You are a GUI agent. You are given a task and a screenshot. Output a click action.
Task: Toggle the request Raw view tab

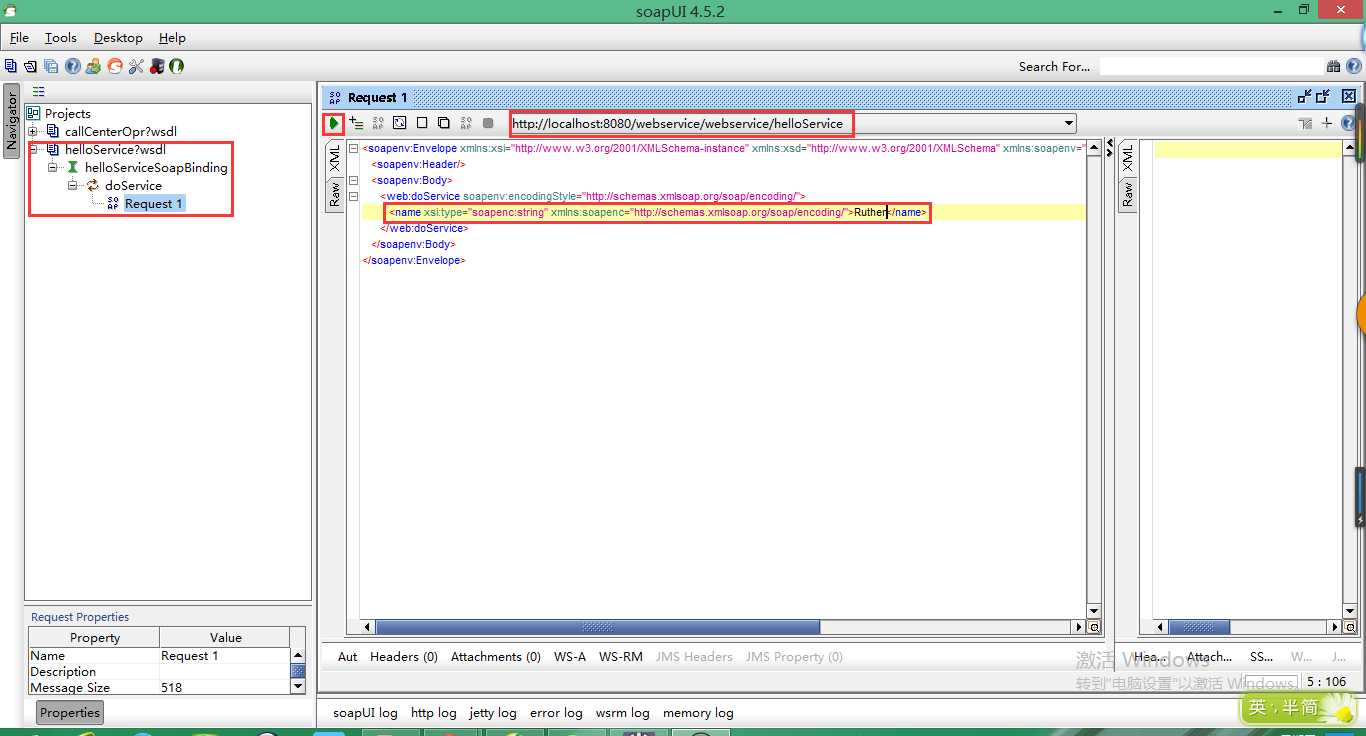335,194
